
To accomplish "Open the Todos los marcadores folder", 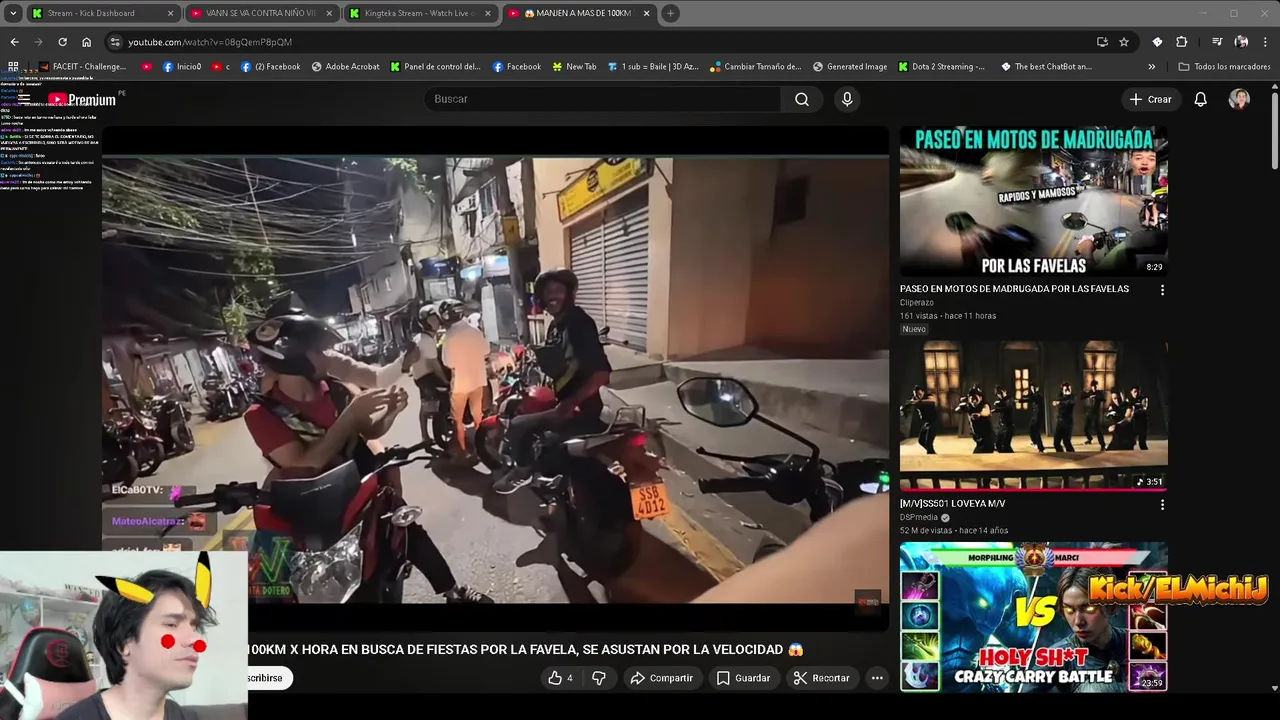I will point(1224,67).
